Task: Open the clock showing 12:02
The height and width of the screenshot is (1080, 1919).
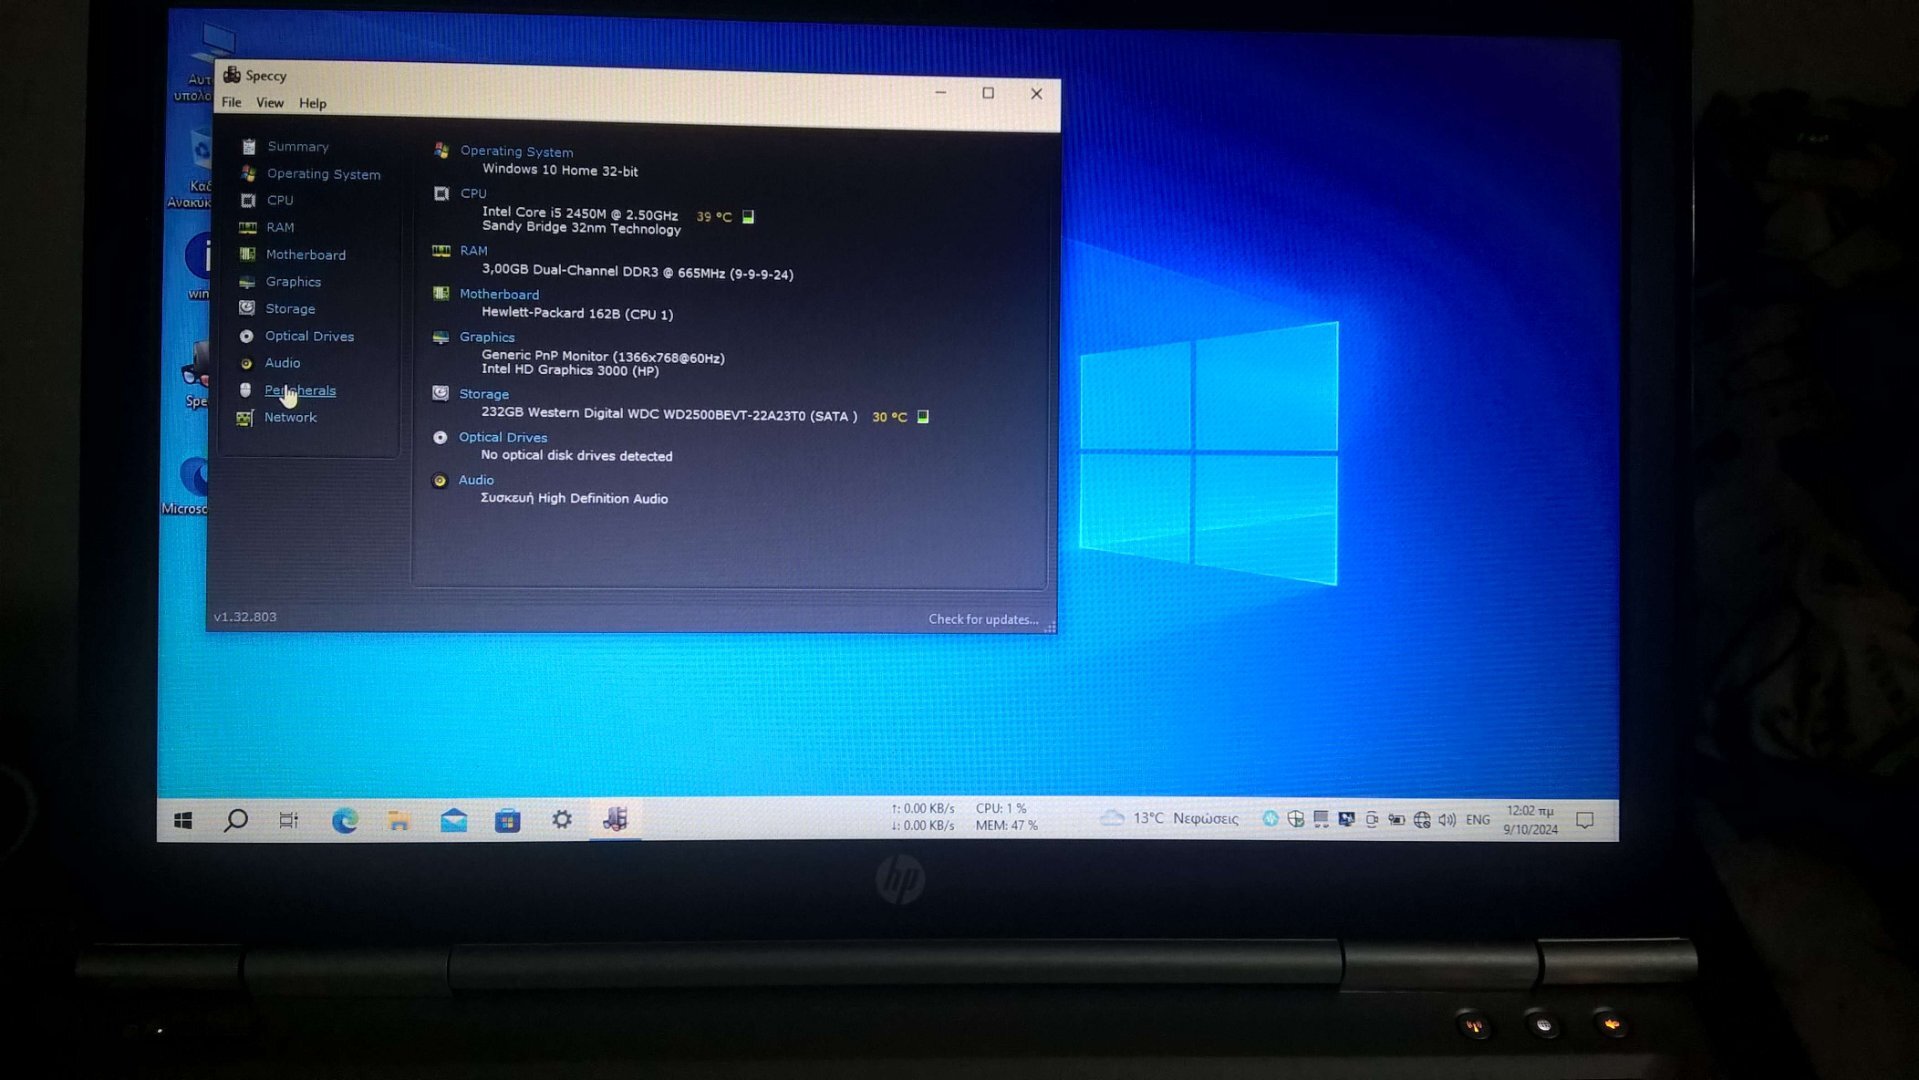Action: [1531, 820]
